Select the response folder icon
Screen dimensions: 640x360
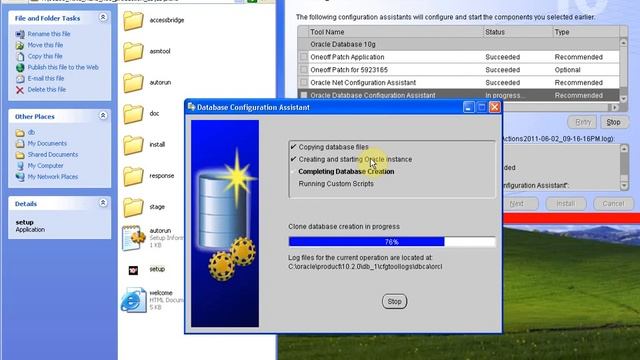133,176
